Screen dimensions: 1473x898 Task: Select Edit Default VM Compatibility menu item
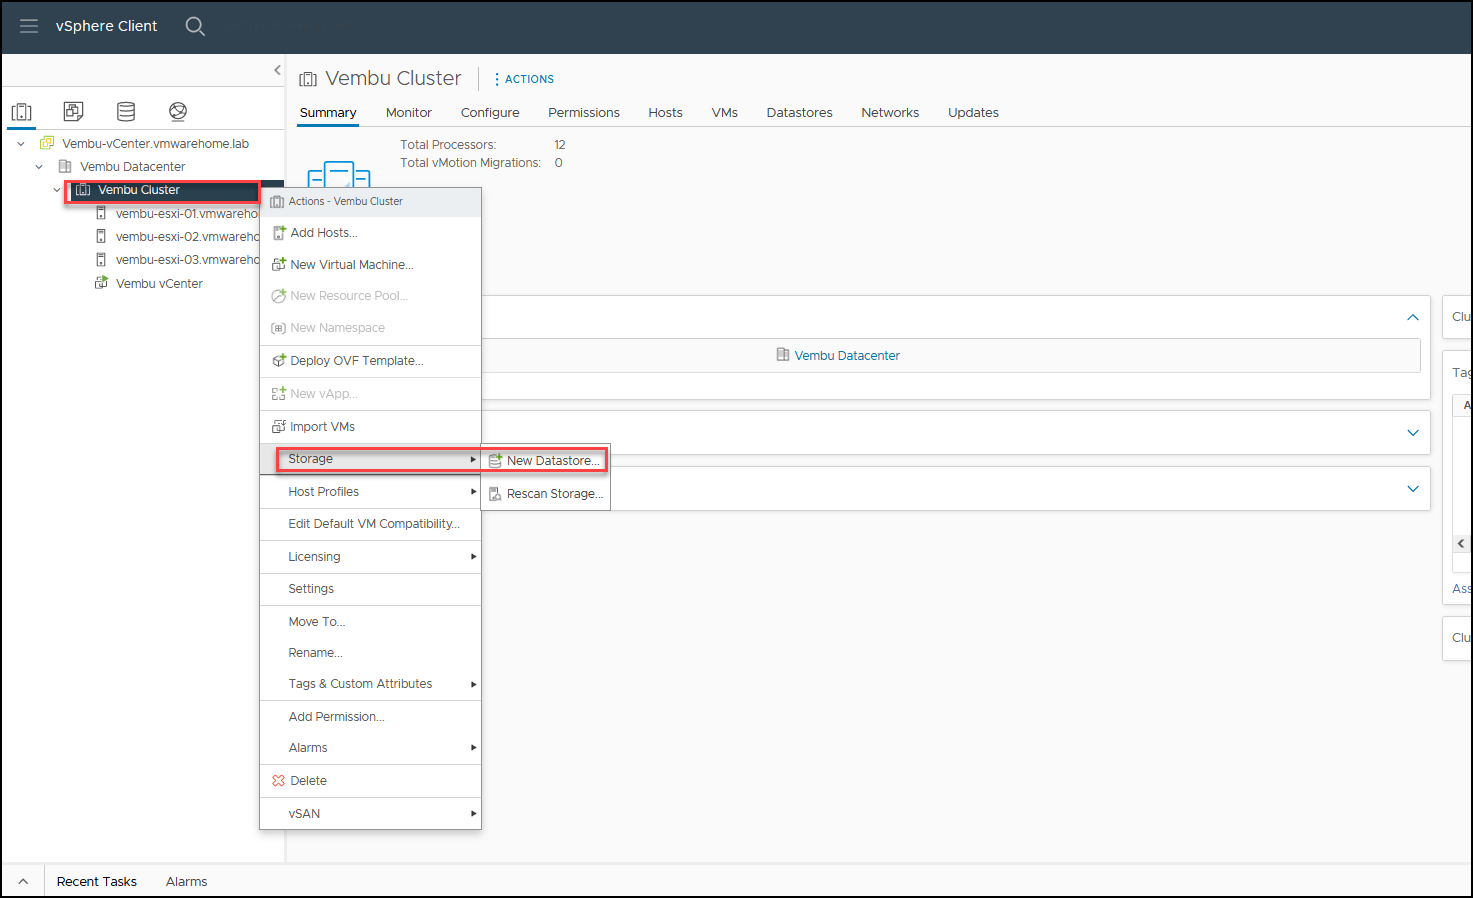tap(370, 523)
